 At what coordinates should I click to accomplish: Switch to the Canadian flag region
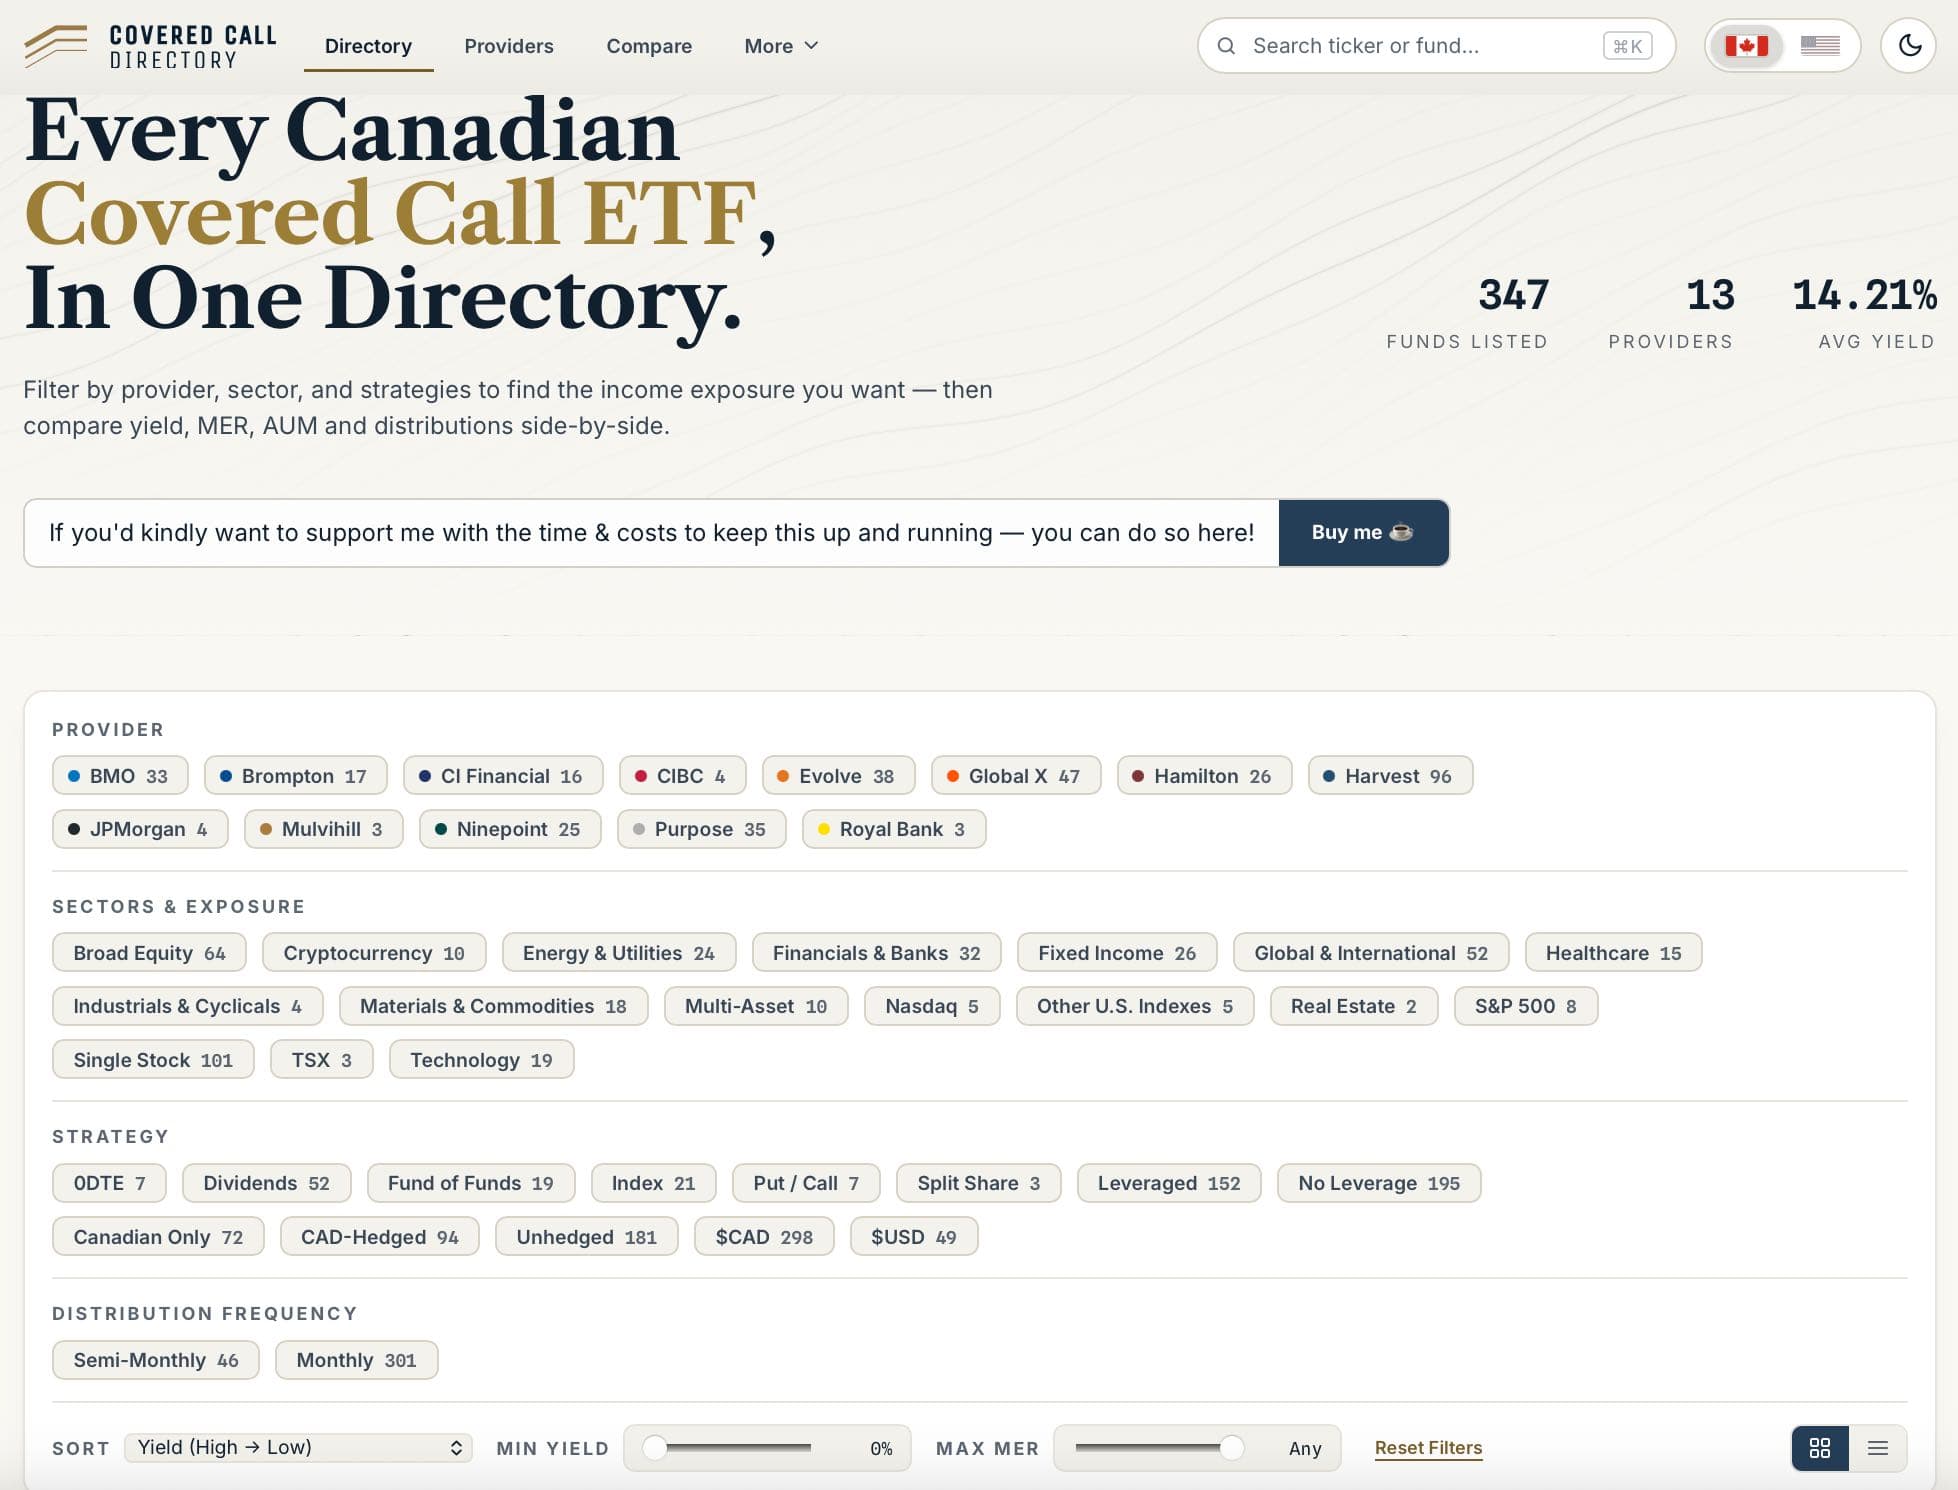point(1746,46)
